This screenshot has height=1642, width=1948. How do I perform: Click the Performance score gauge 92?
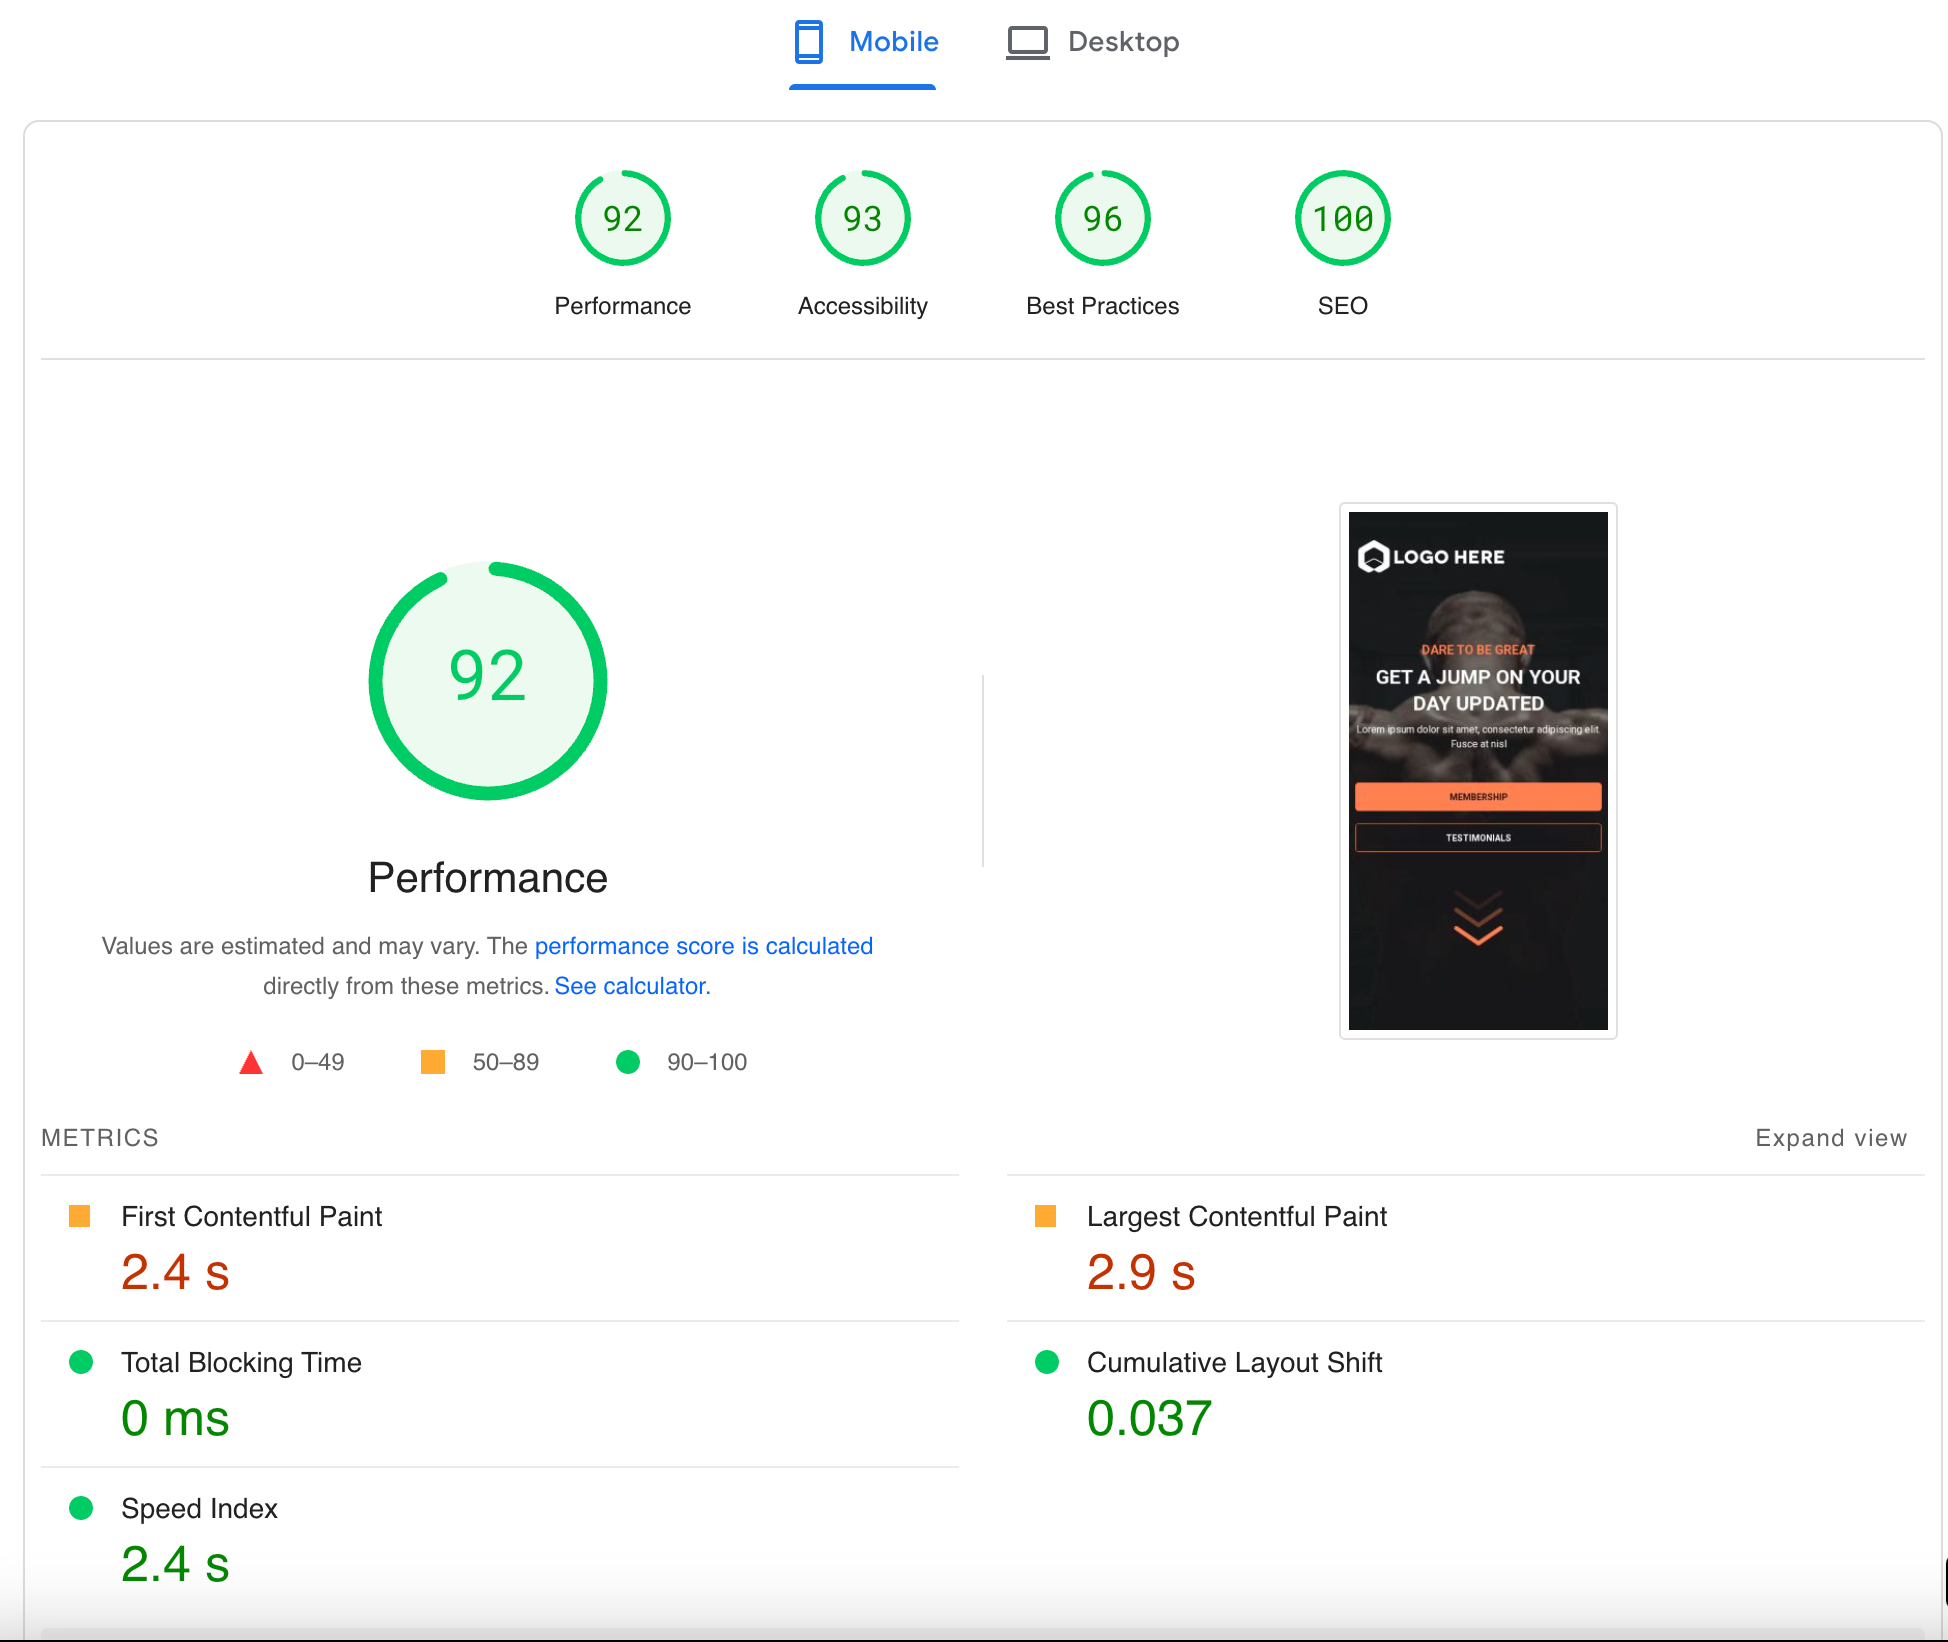(x=622, y=218)
